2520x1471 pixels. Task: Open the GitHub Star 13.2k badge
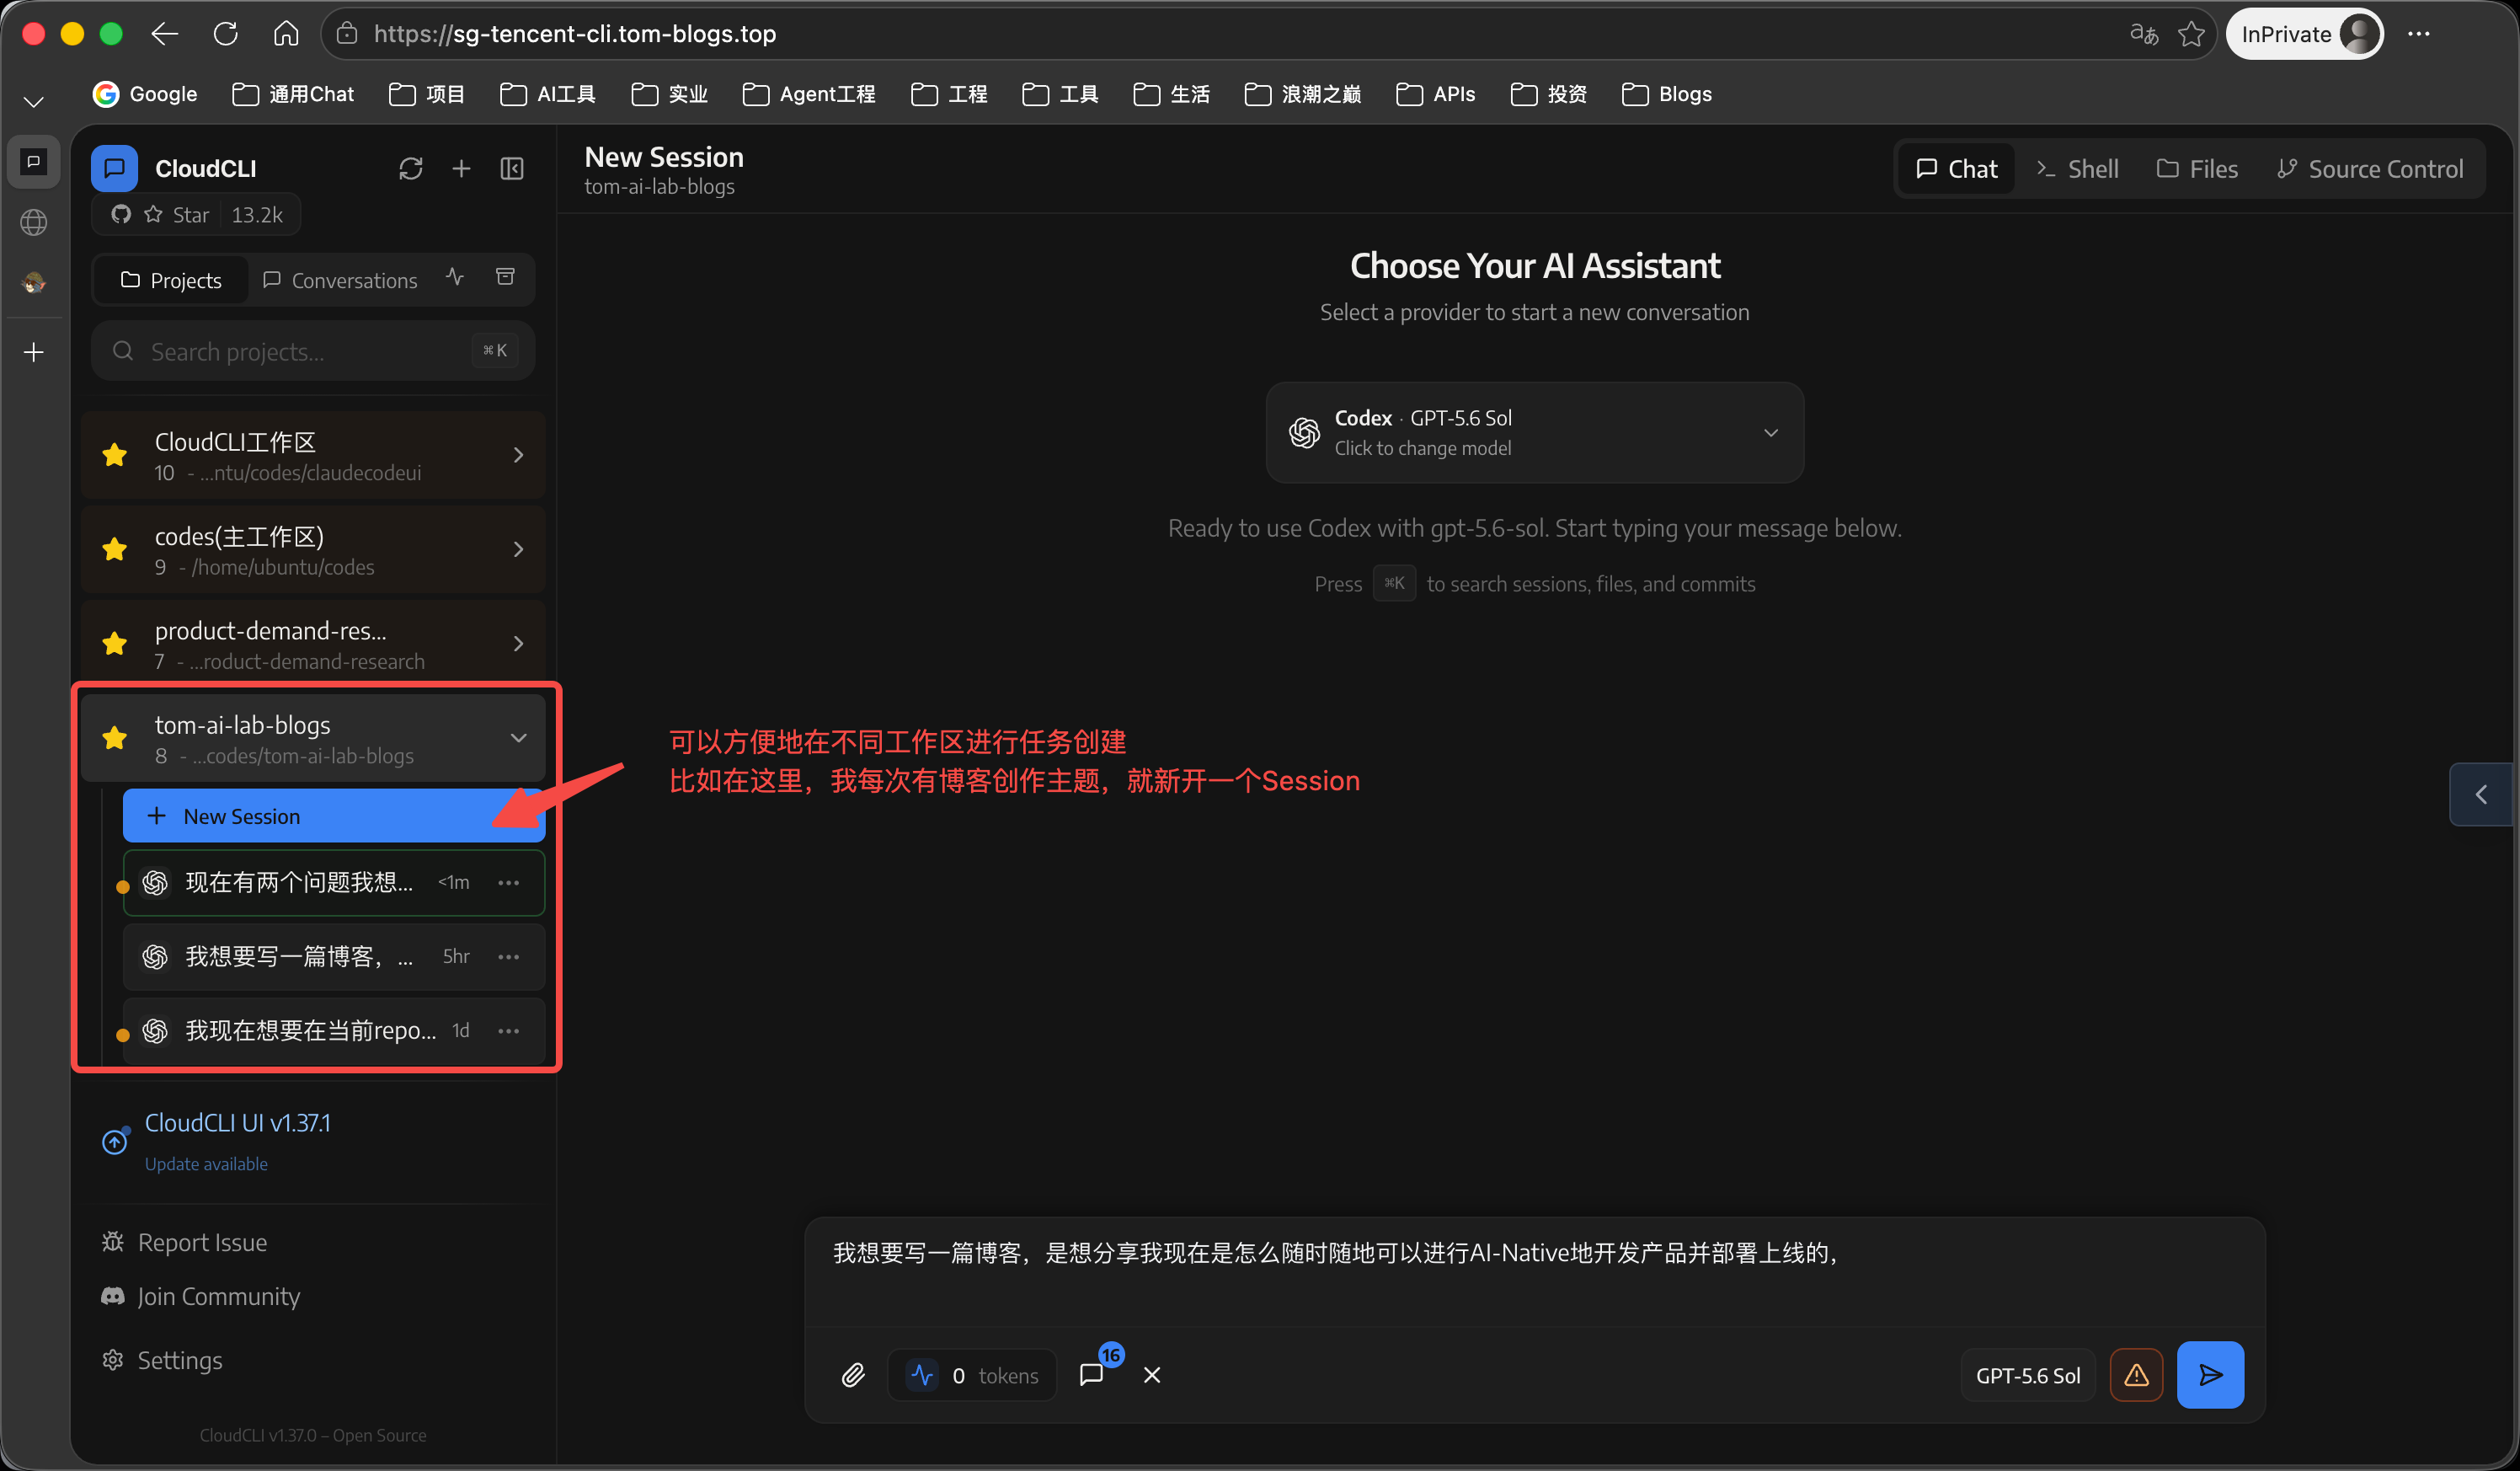[x=196, y=215]
